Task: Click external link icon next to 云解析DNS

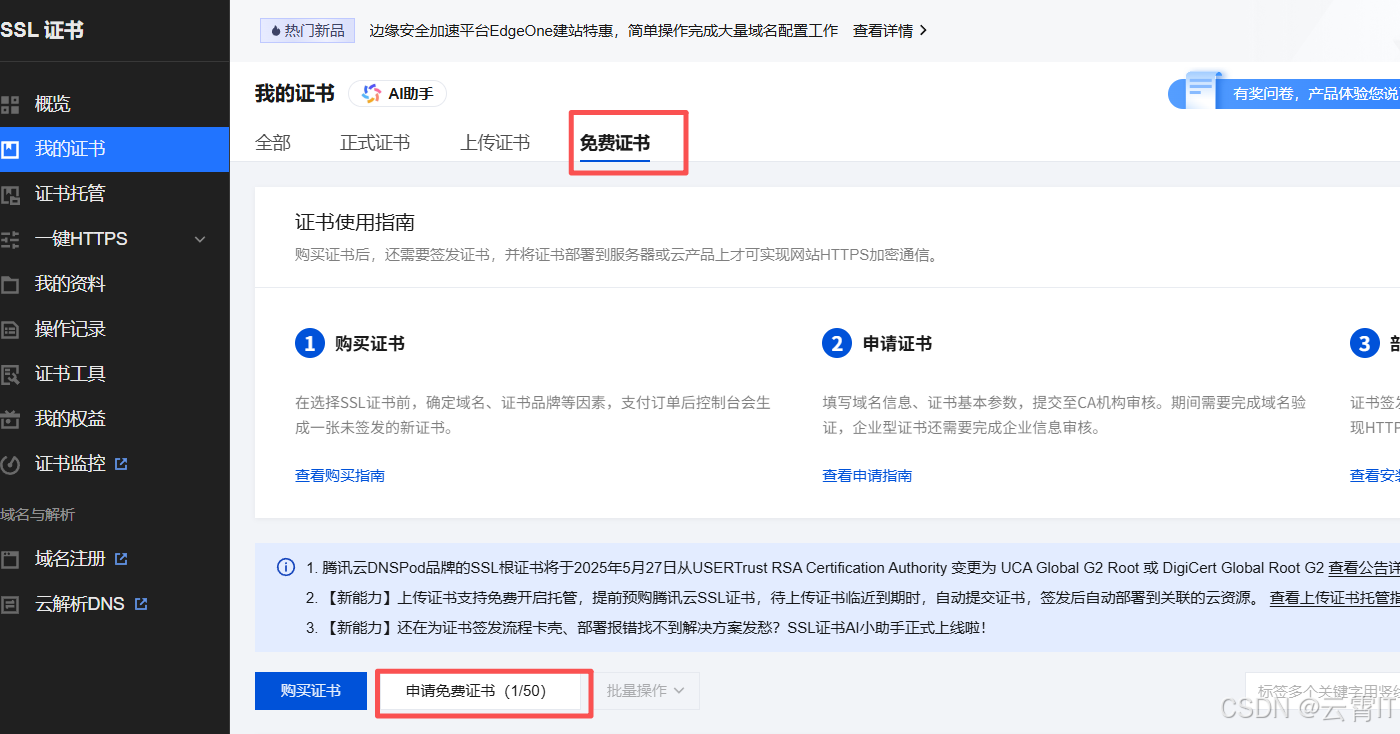Action: (141, 603)
